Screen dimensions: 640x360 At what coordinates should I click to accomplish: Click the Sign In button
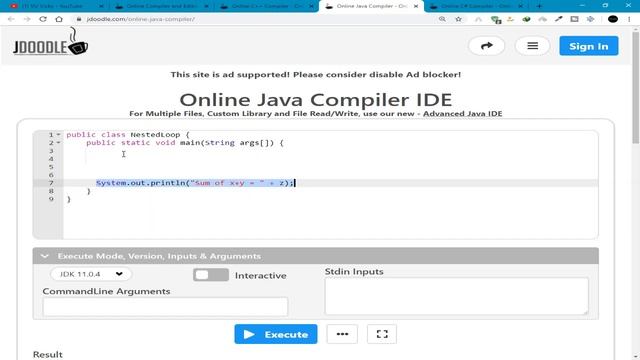589,46
